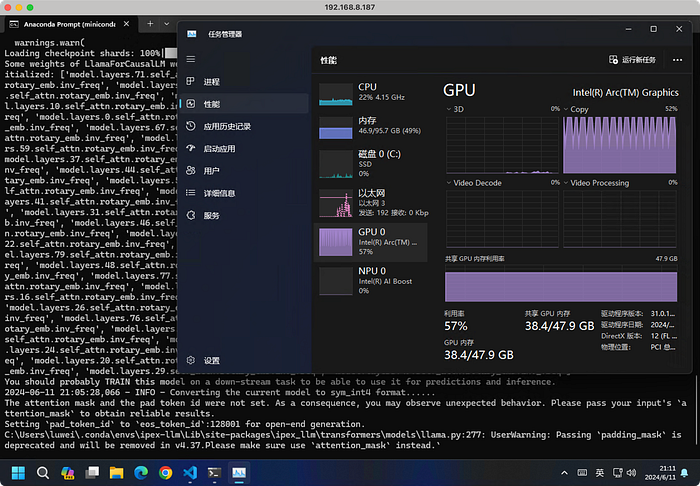The image size is (700, 486).
Task: Select the Performance (性能) page
Action: (245, 104)
